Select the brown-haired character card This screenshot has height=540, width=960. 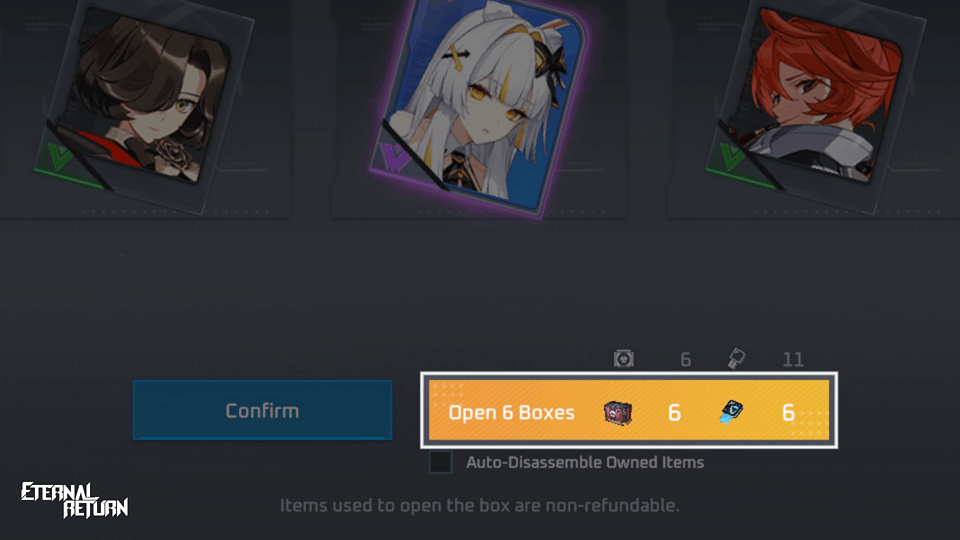tap(144, 104)
